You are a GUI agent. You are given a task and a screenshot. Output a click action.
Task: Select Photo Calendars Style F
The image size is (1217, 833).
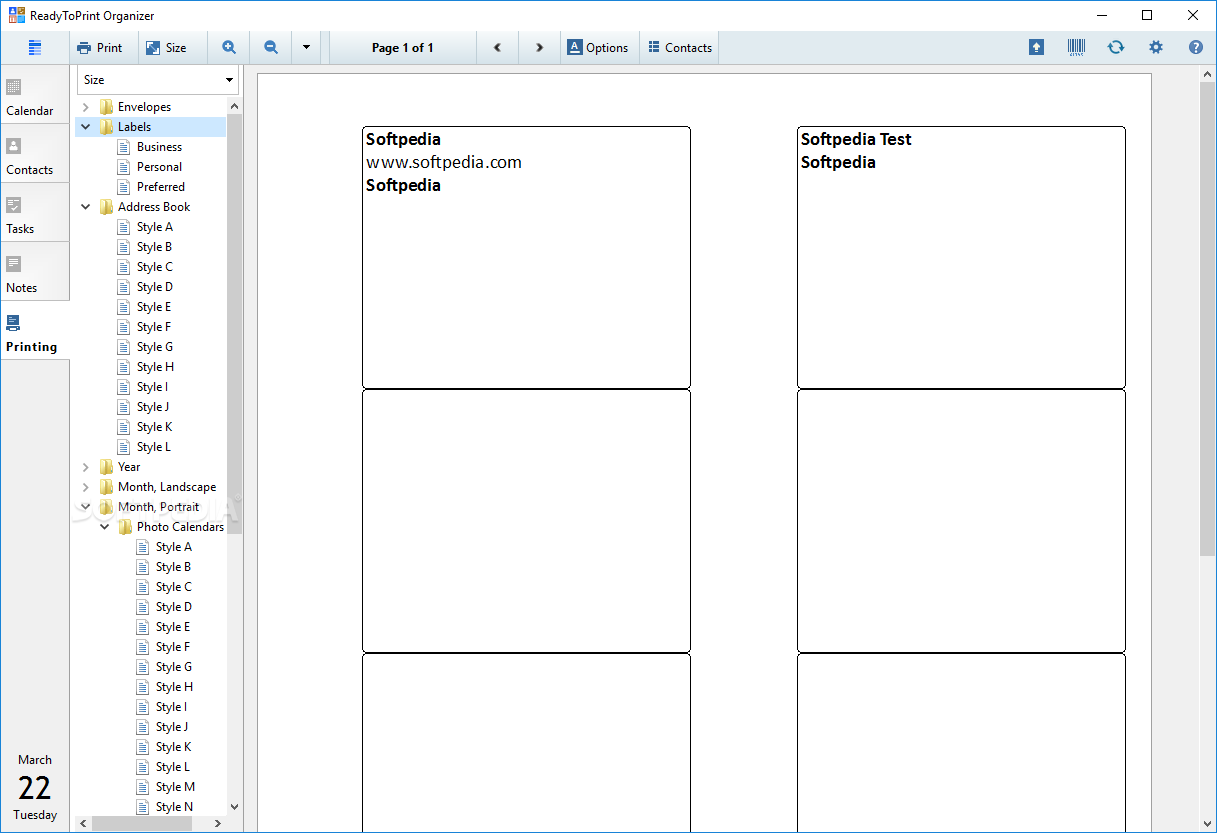172,647
